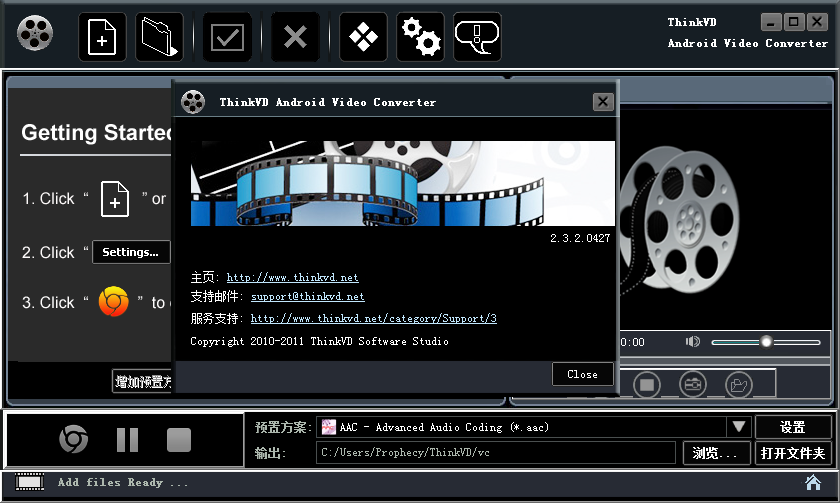840x503 pixels.
Task: Click the Add File toolbar icon
Action: coord(102,37)
